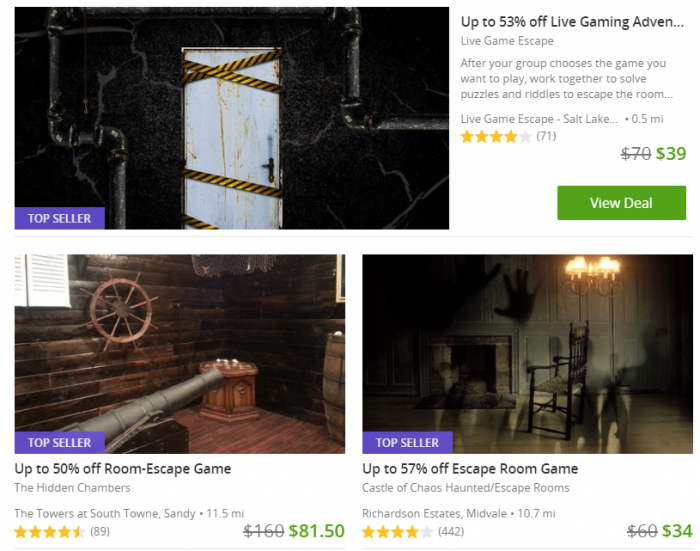Click the TOP SELLER badge on door image
The image size is (700, 551).
point(59,218)
